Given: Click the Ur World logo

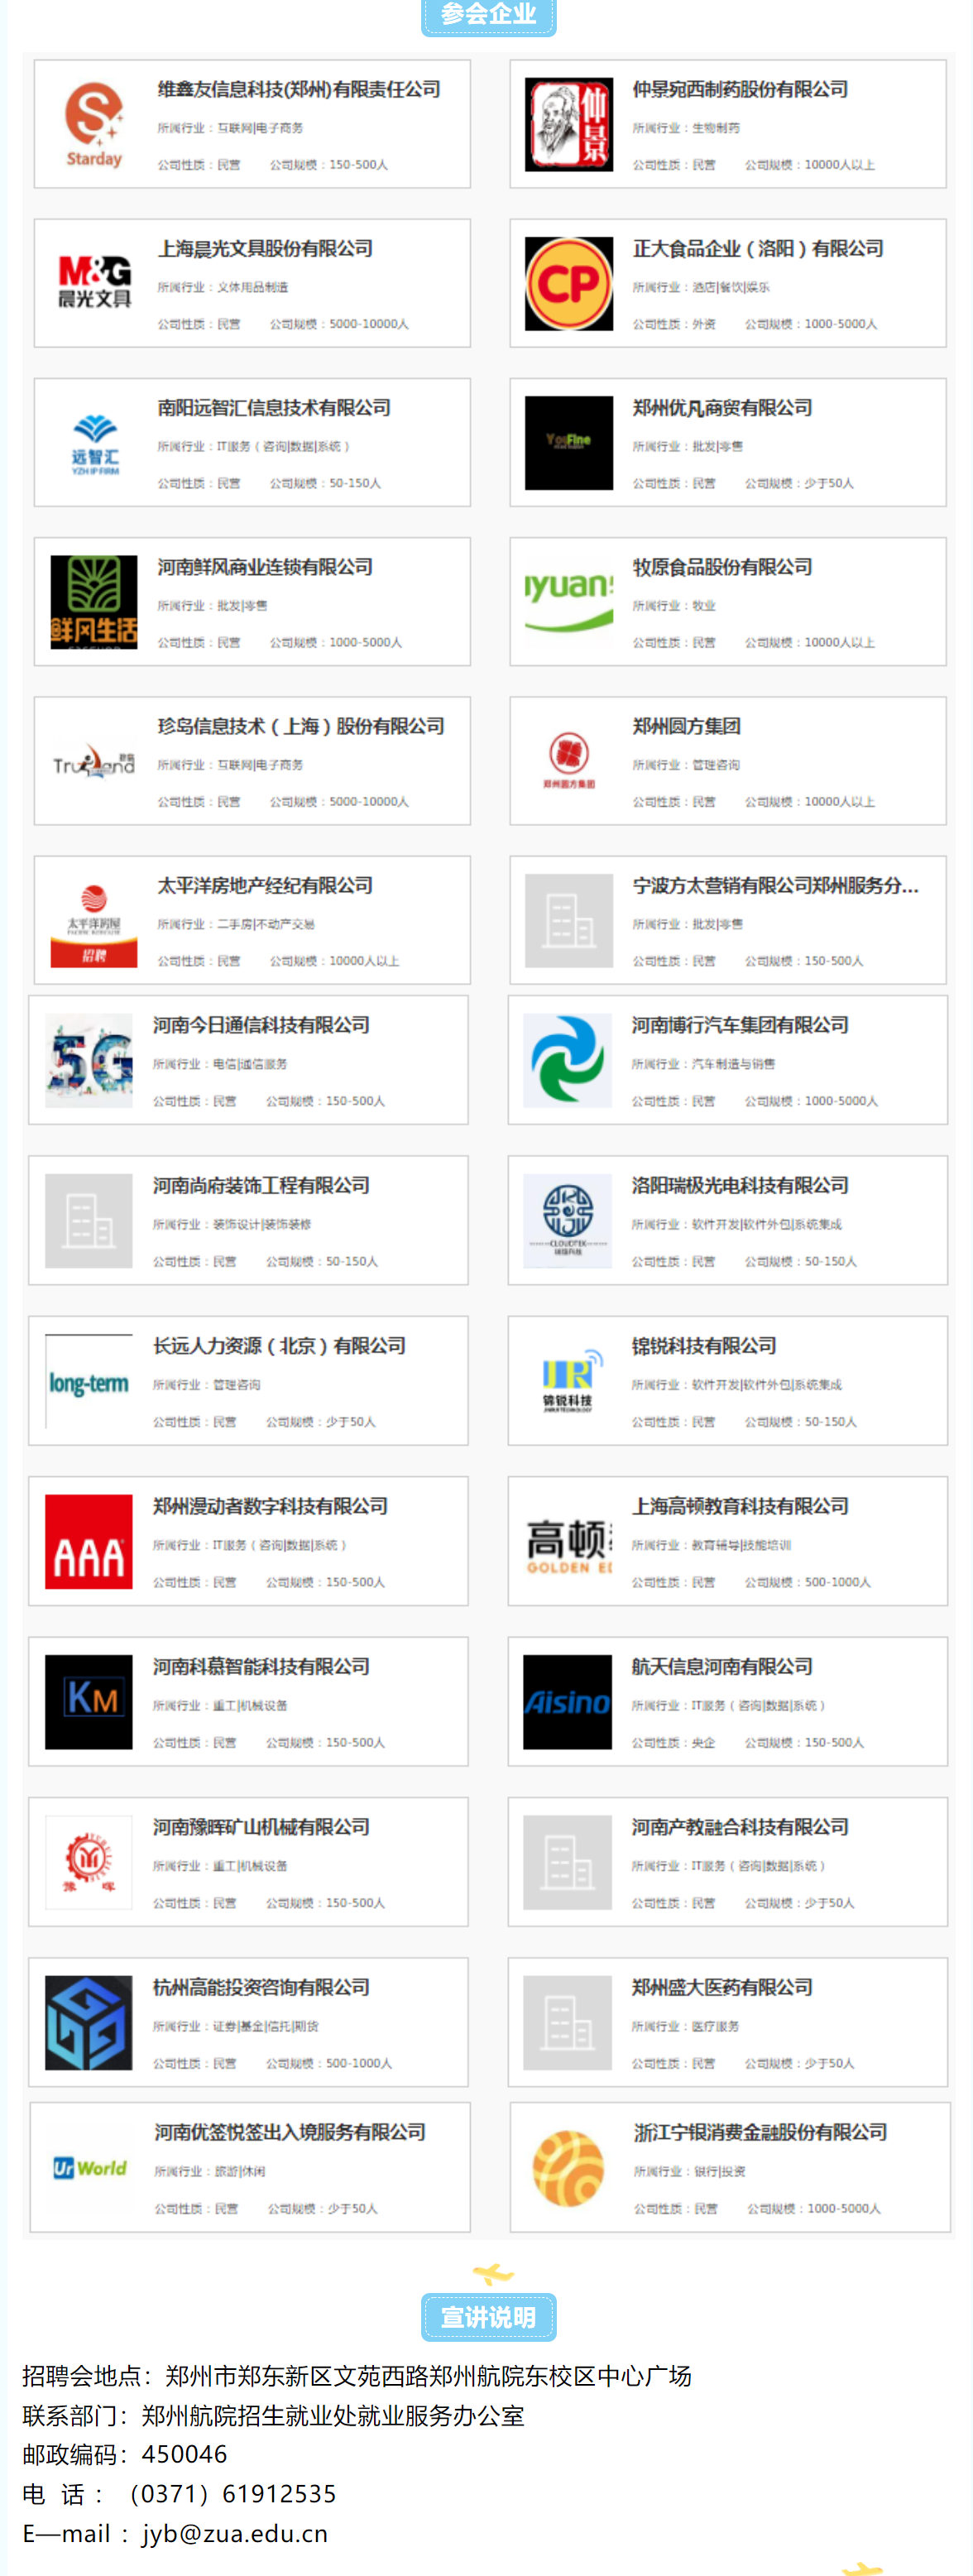Looking at the screenshot, I should (x=90, y=2168).
